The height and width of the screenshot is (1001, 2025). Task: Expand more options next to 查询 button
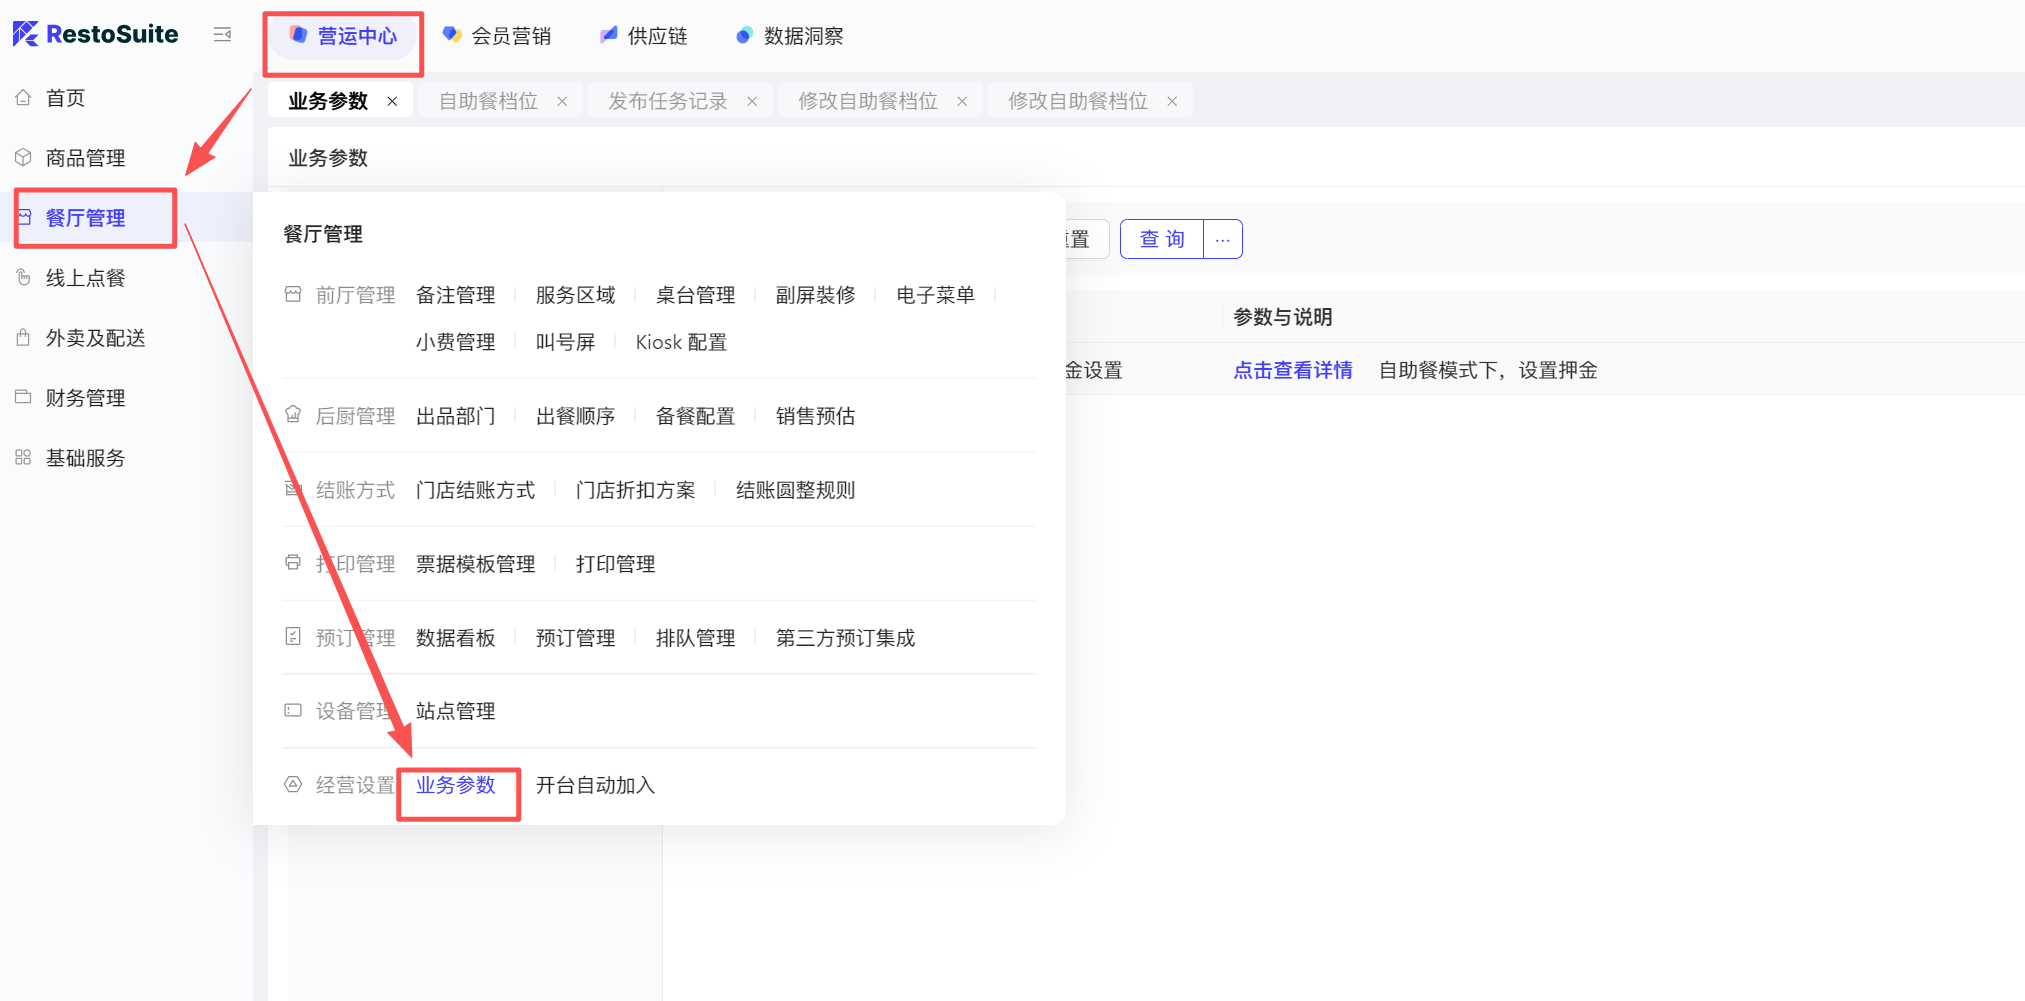(1222, 240)
